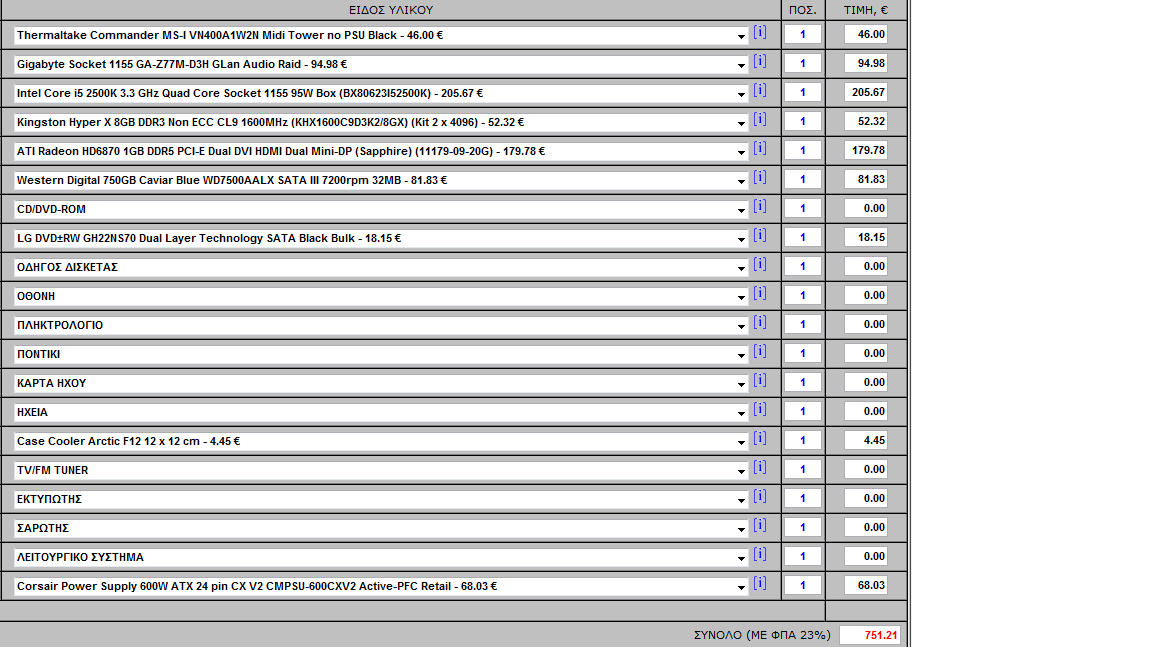Screen dimensions: 1152x648
Task: Click info icon for ΗΧΕΙΑ row
Action: 760,410
